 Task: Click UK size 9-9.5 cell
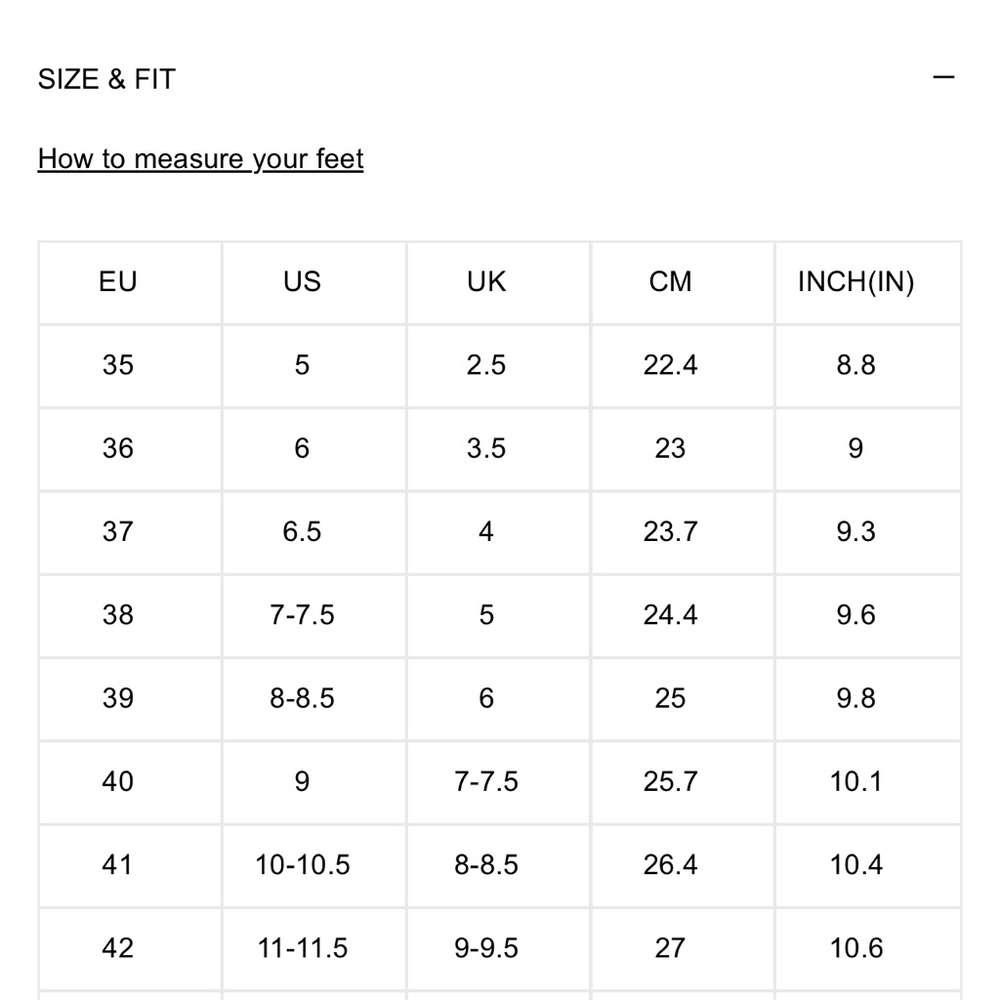point(487,948)
